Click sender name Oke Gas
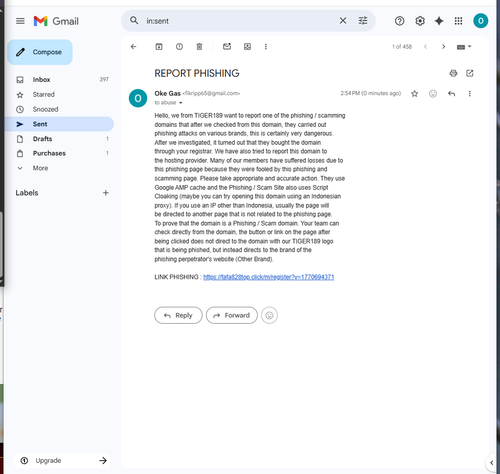 click(167, 94)
